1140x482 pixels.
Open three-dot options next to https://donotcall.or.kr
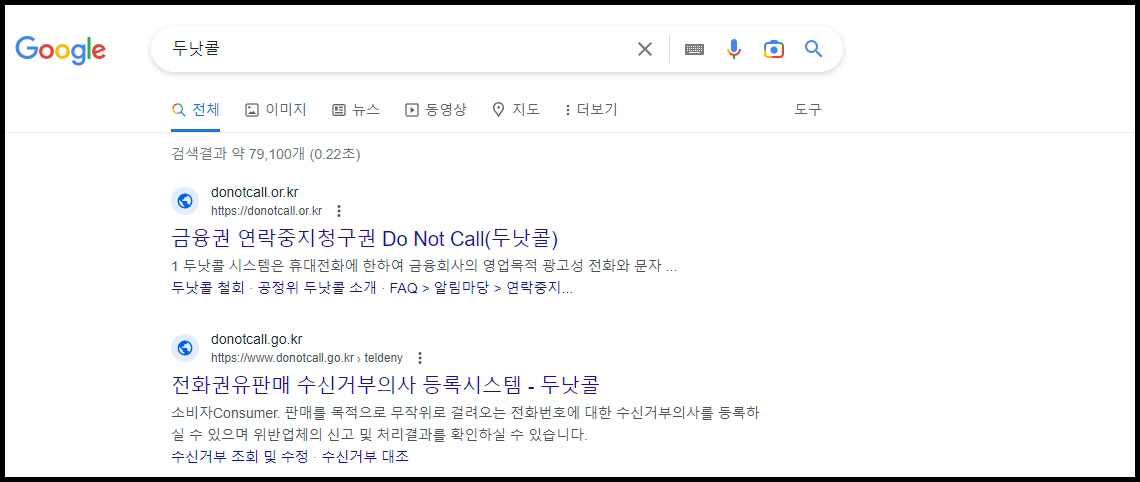(x=338, y=212)
